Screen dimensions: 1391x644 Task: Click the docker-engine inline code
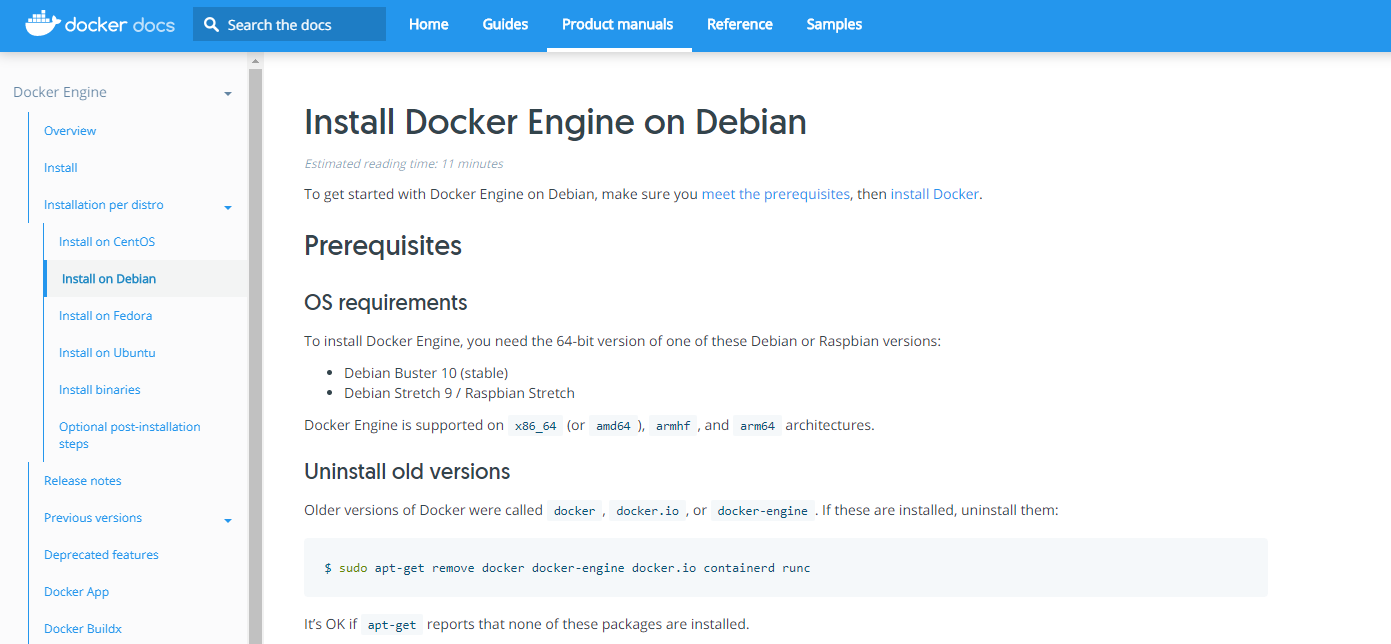[762, 510]
